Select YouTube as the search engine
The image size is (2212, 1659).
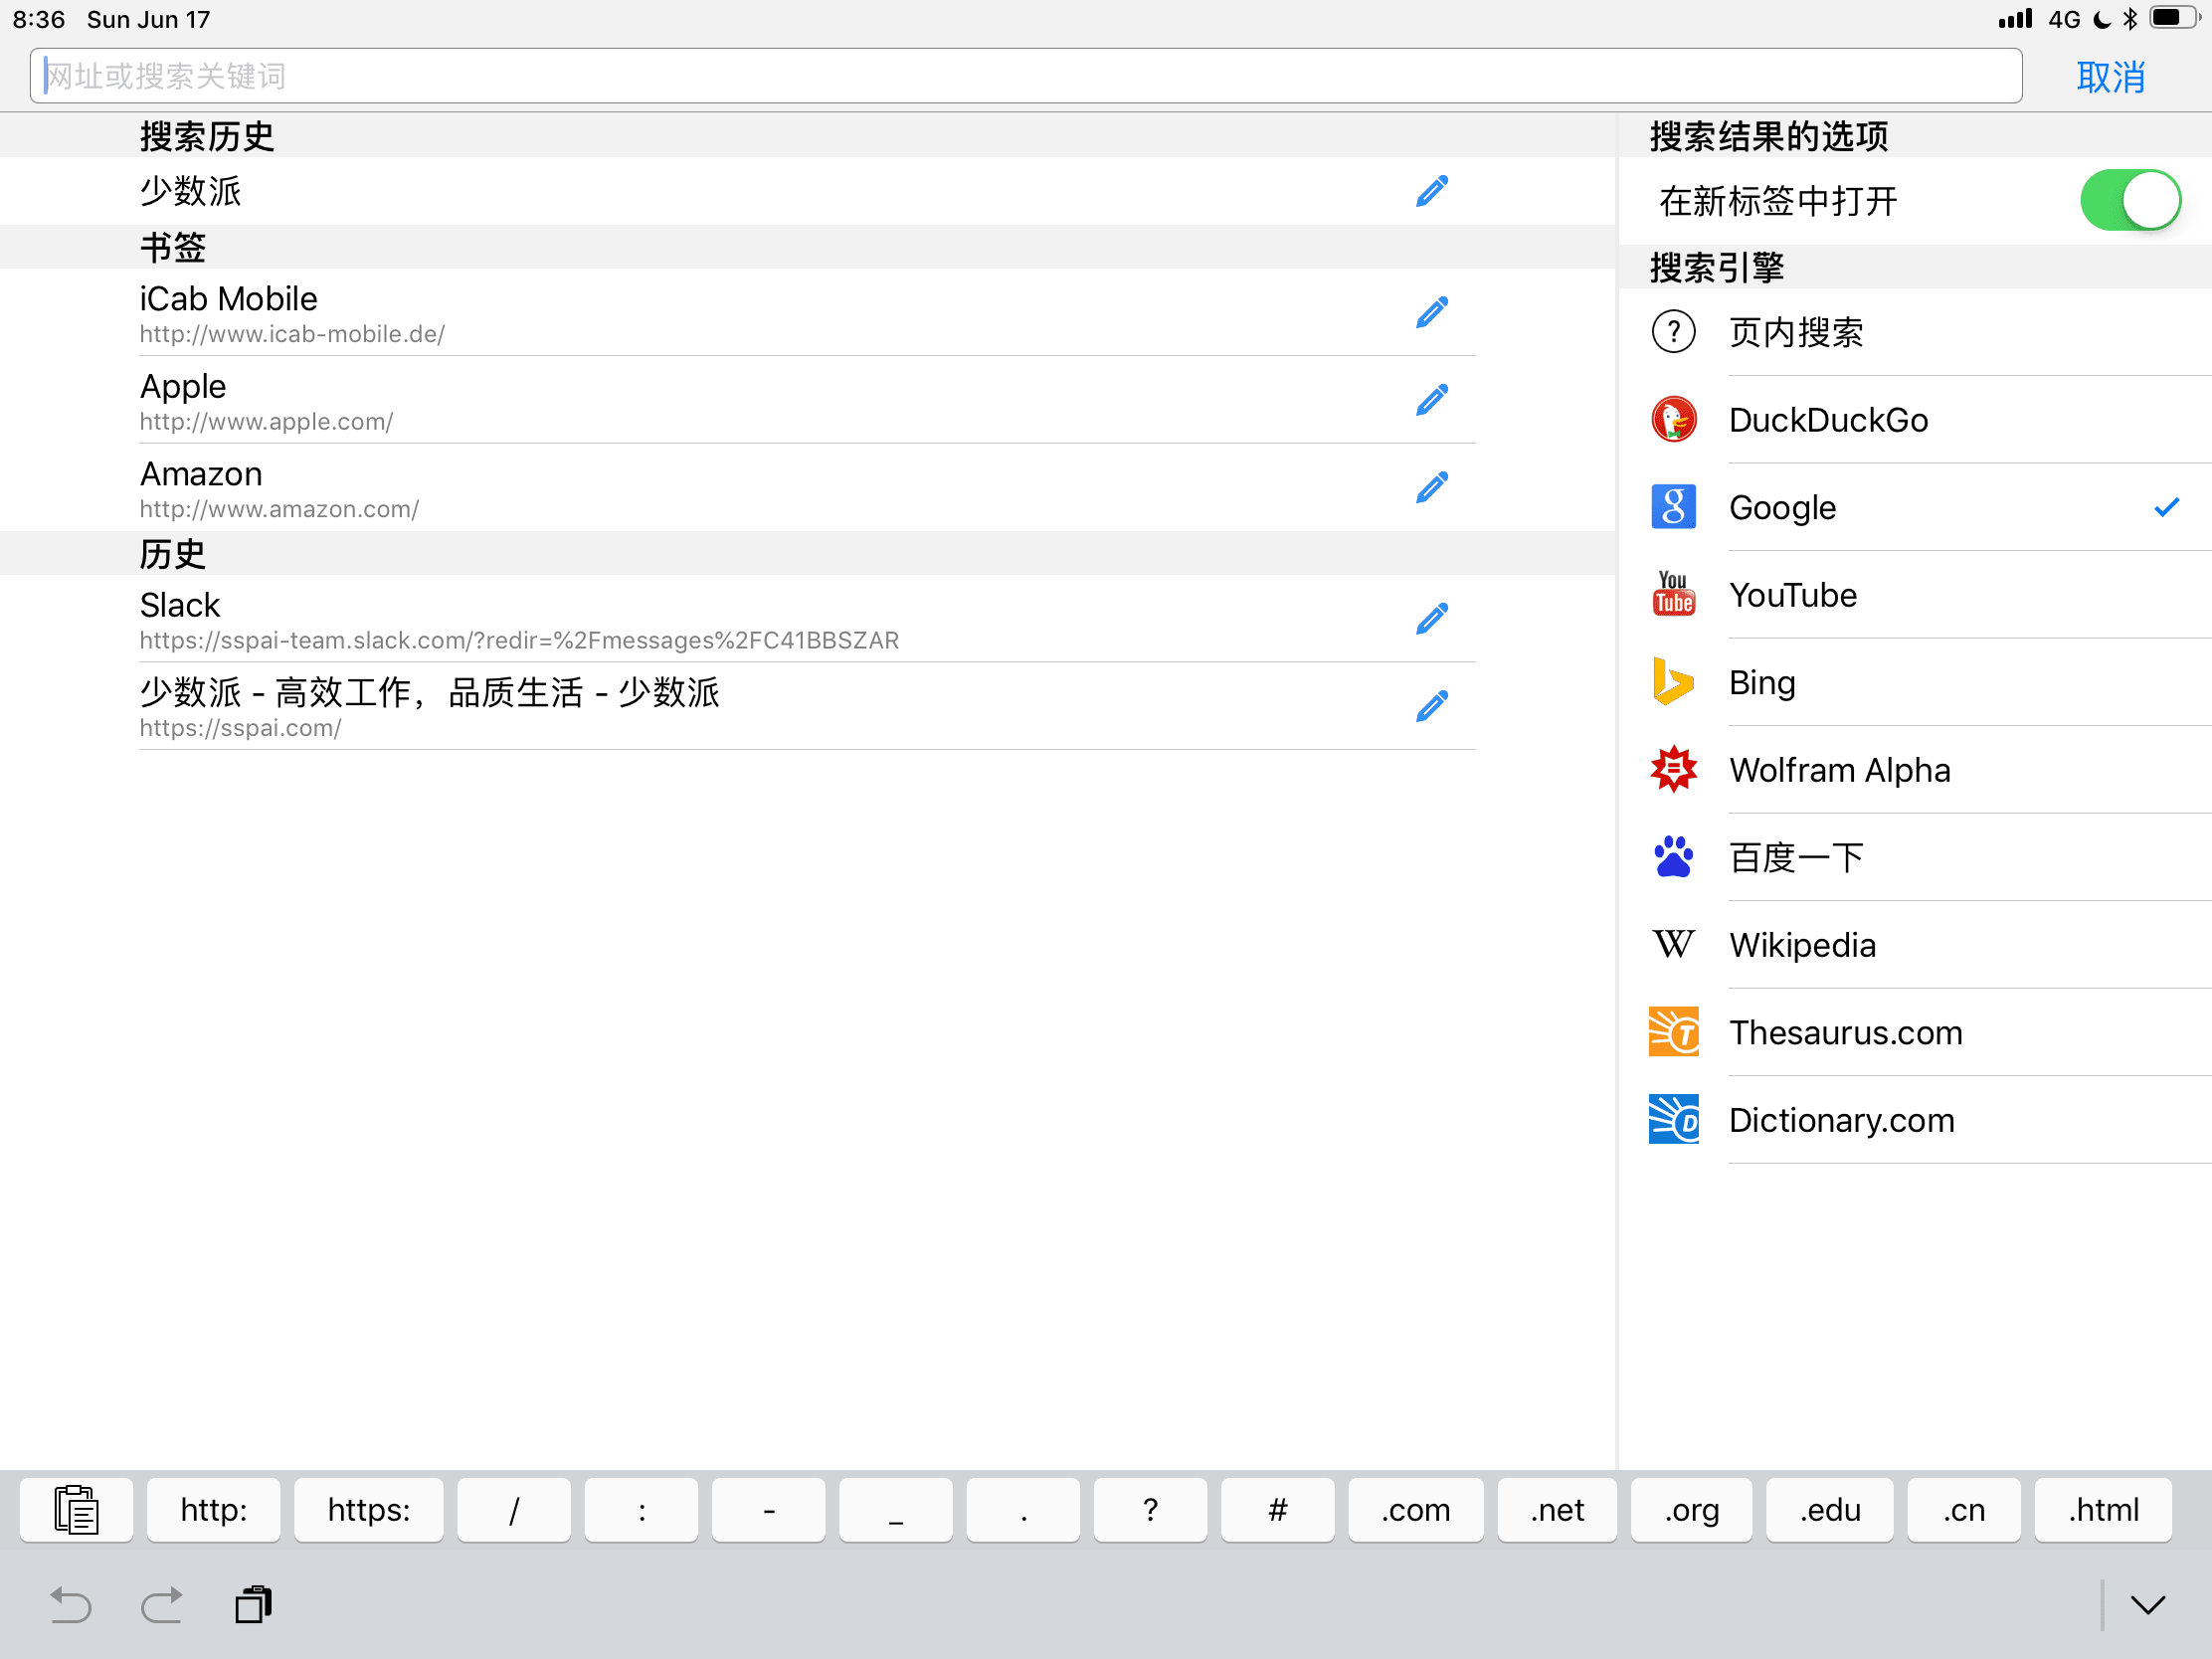tap(1792, 595)
